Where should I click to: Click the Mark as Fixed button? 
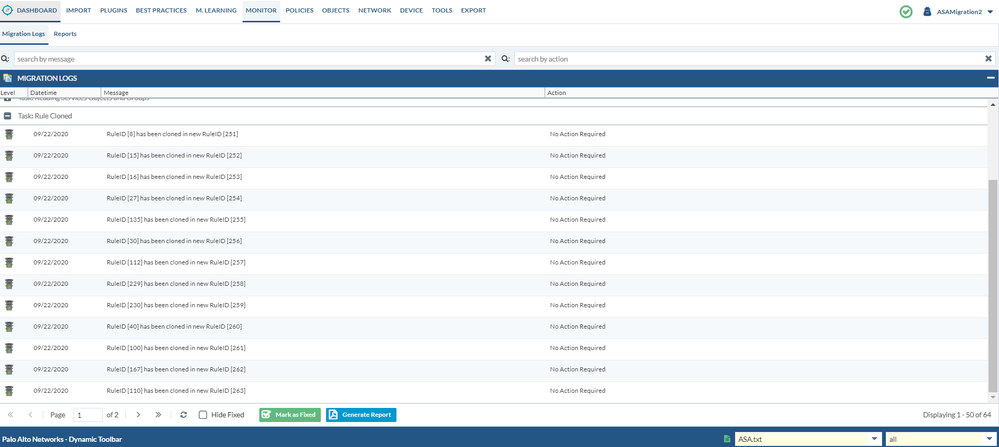[x=290, y=414]
